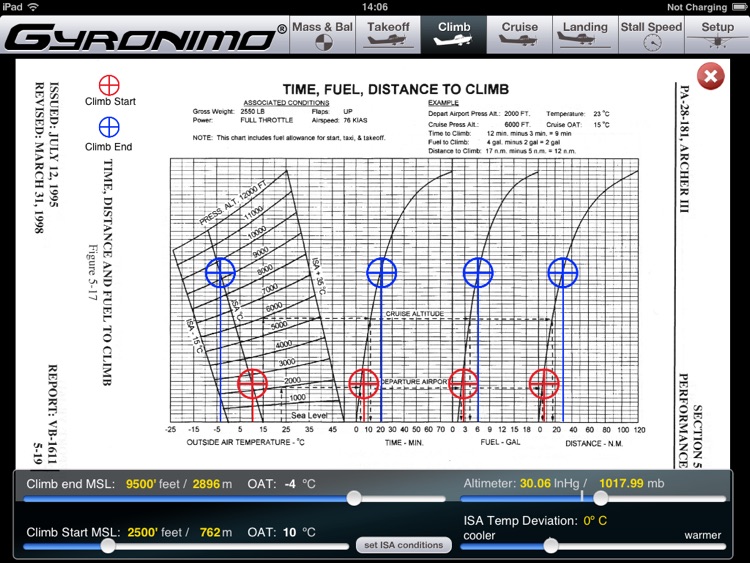Select red climb-start marker on fuel chart
The height and width of the screenshot is (563, 750).
[463, 384]
